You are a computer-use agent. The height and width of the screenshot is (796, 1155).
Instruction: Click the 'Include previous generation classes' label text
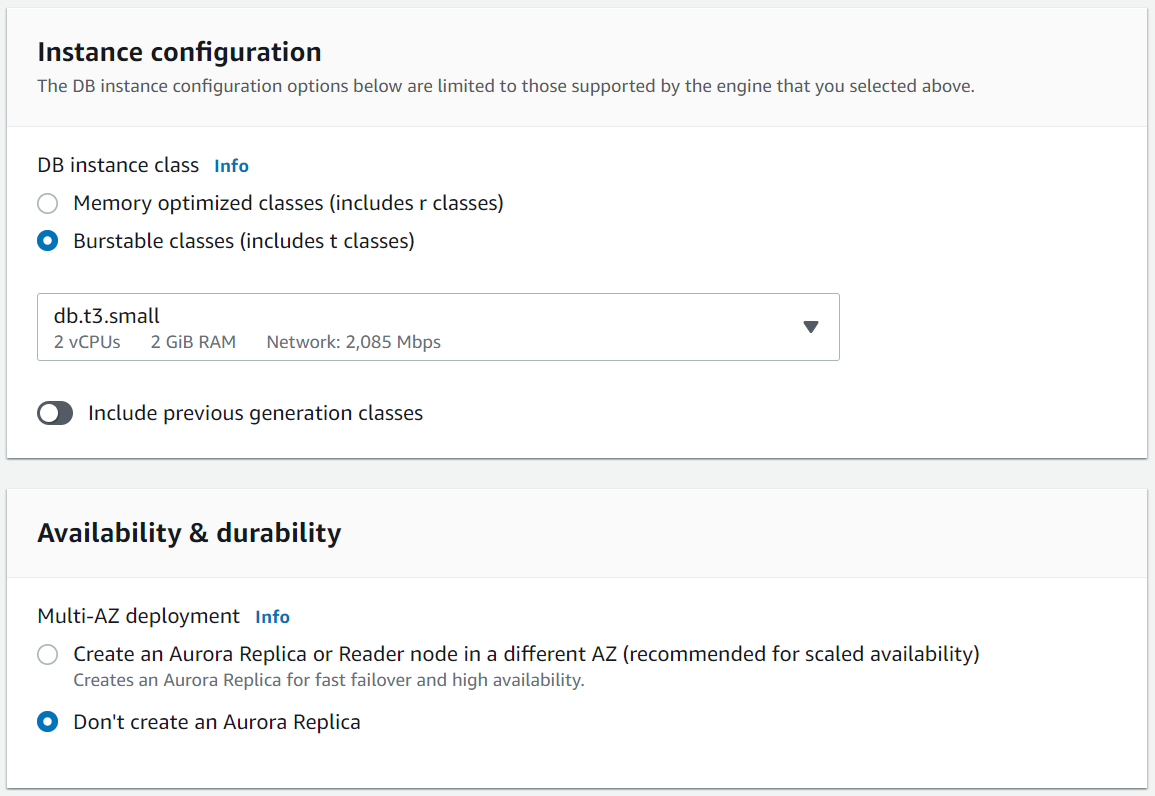[255, 414]
